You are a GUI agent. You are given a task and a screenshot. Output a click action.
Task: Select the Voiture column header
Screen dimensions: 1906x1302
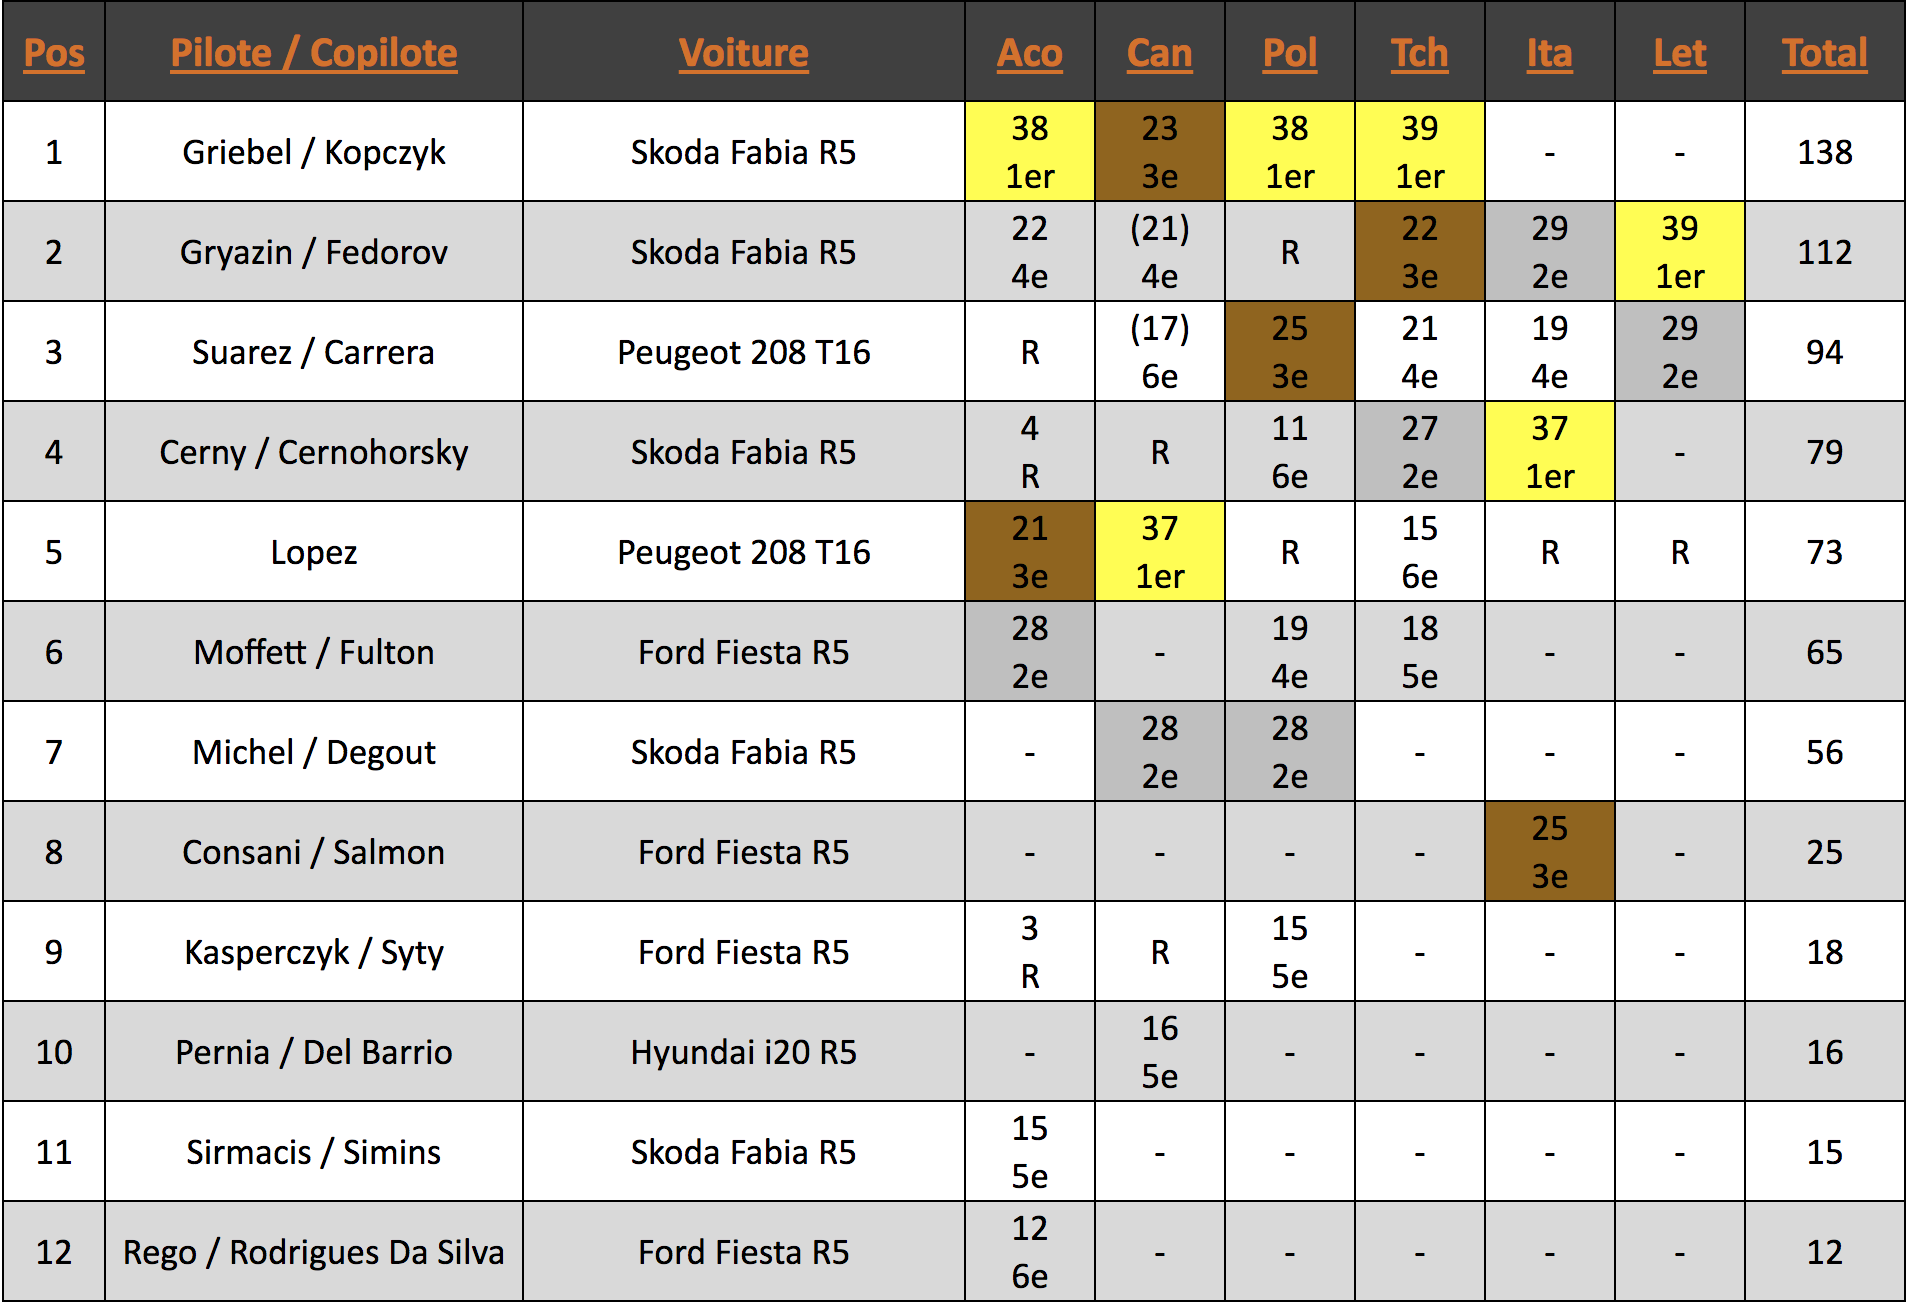743,53
